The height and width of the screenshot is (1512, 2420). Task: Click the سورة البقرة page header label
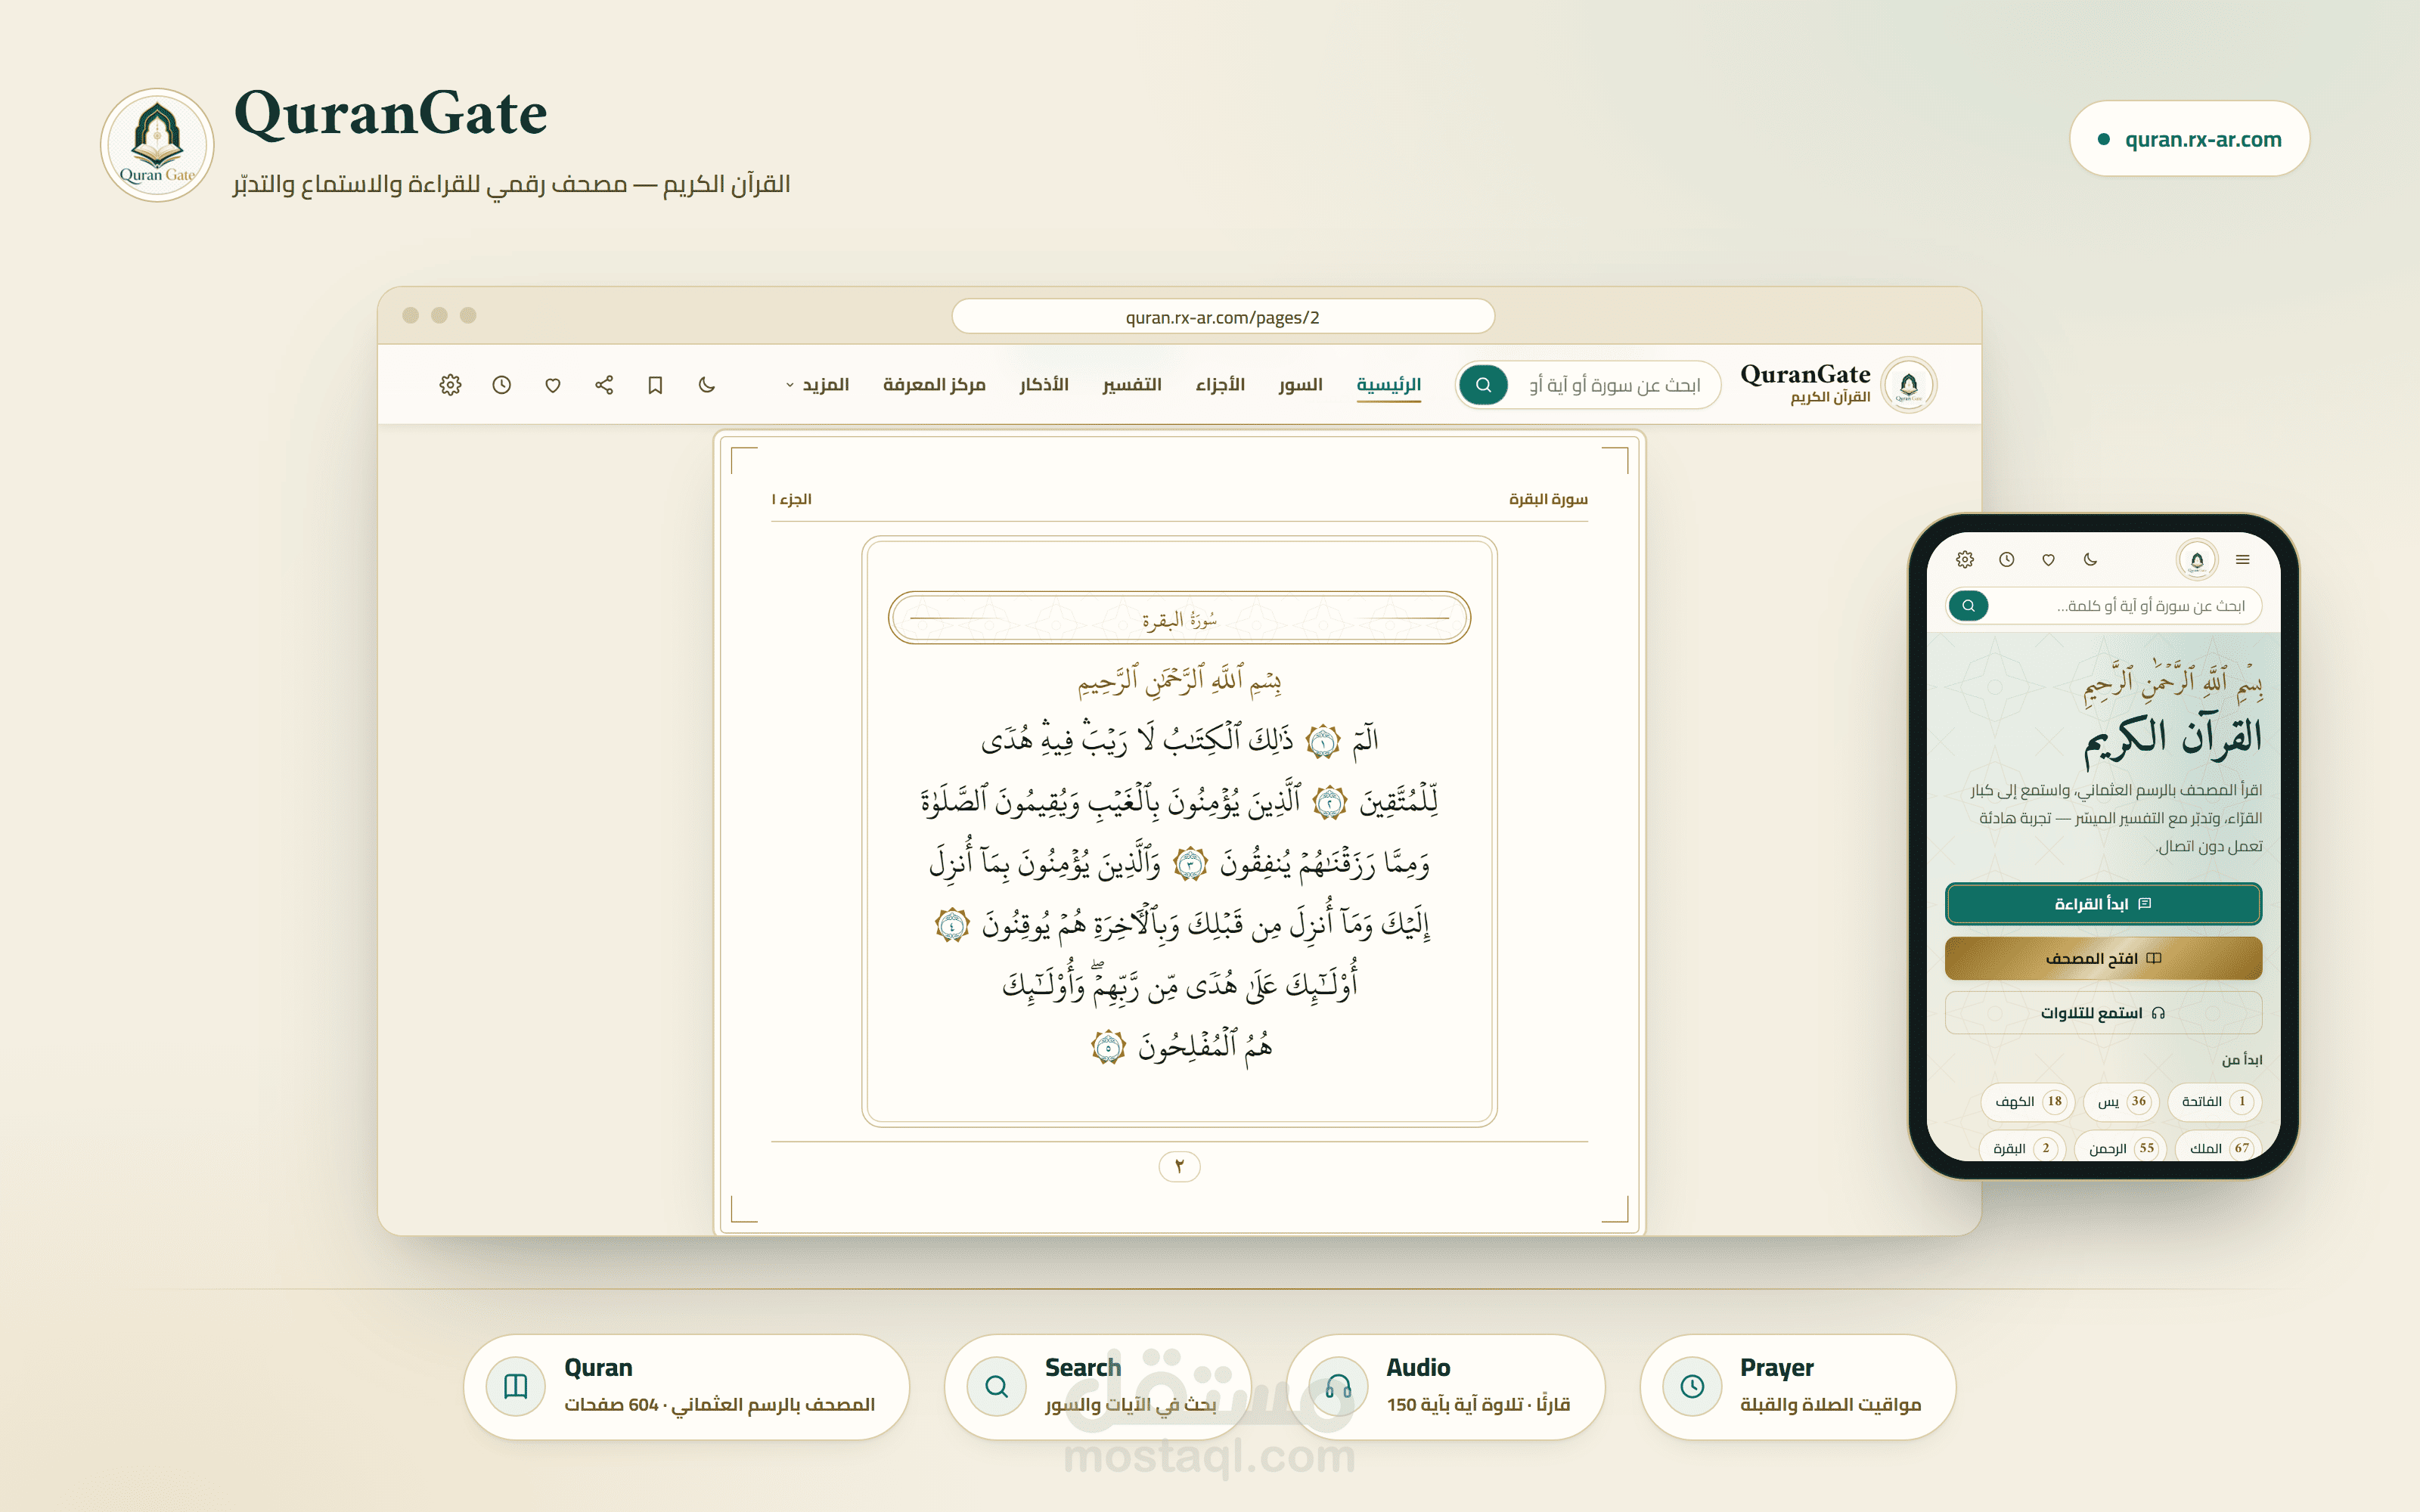coord(1548,499)
